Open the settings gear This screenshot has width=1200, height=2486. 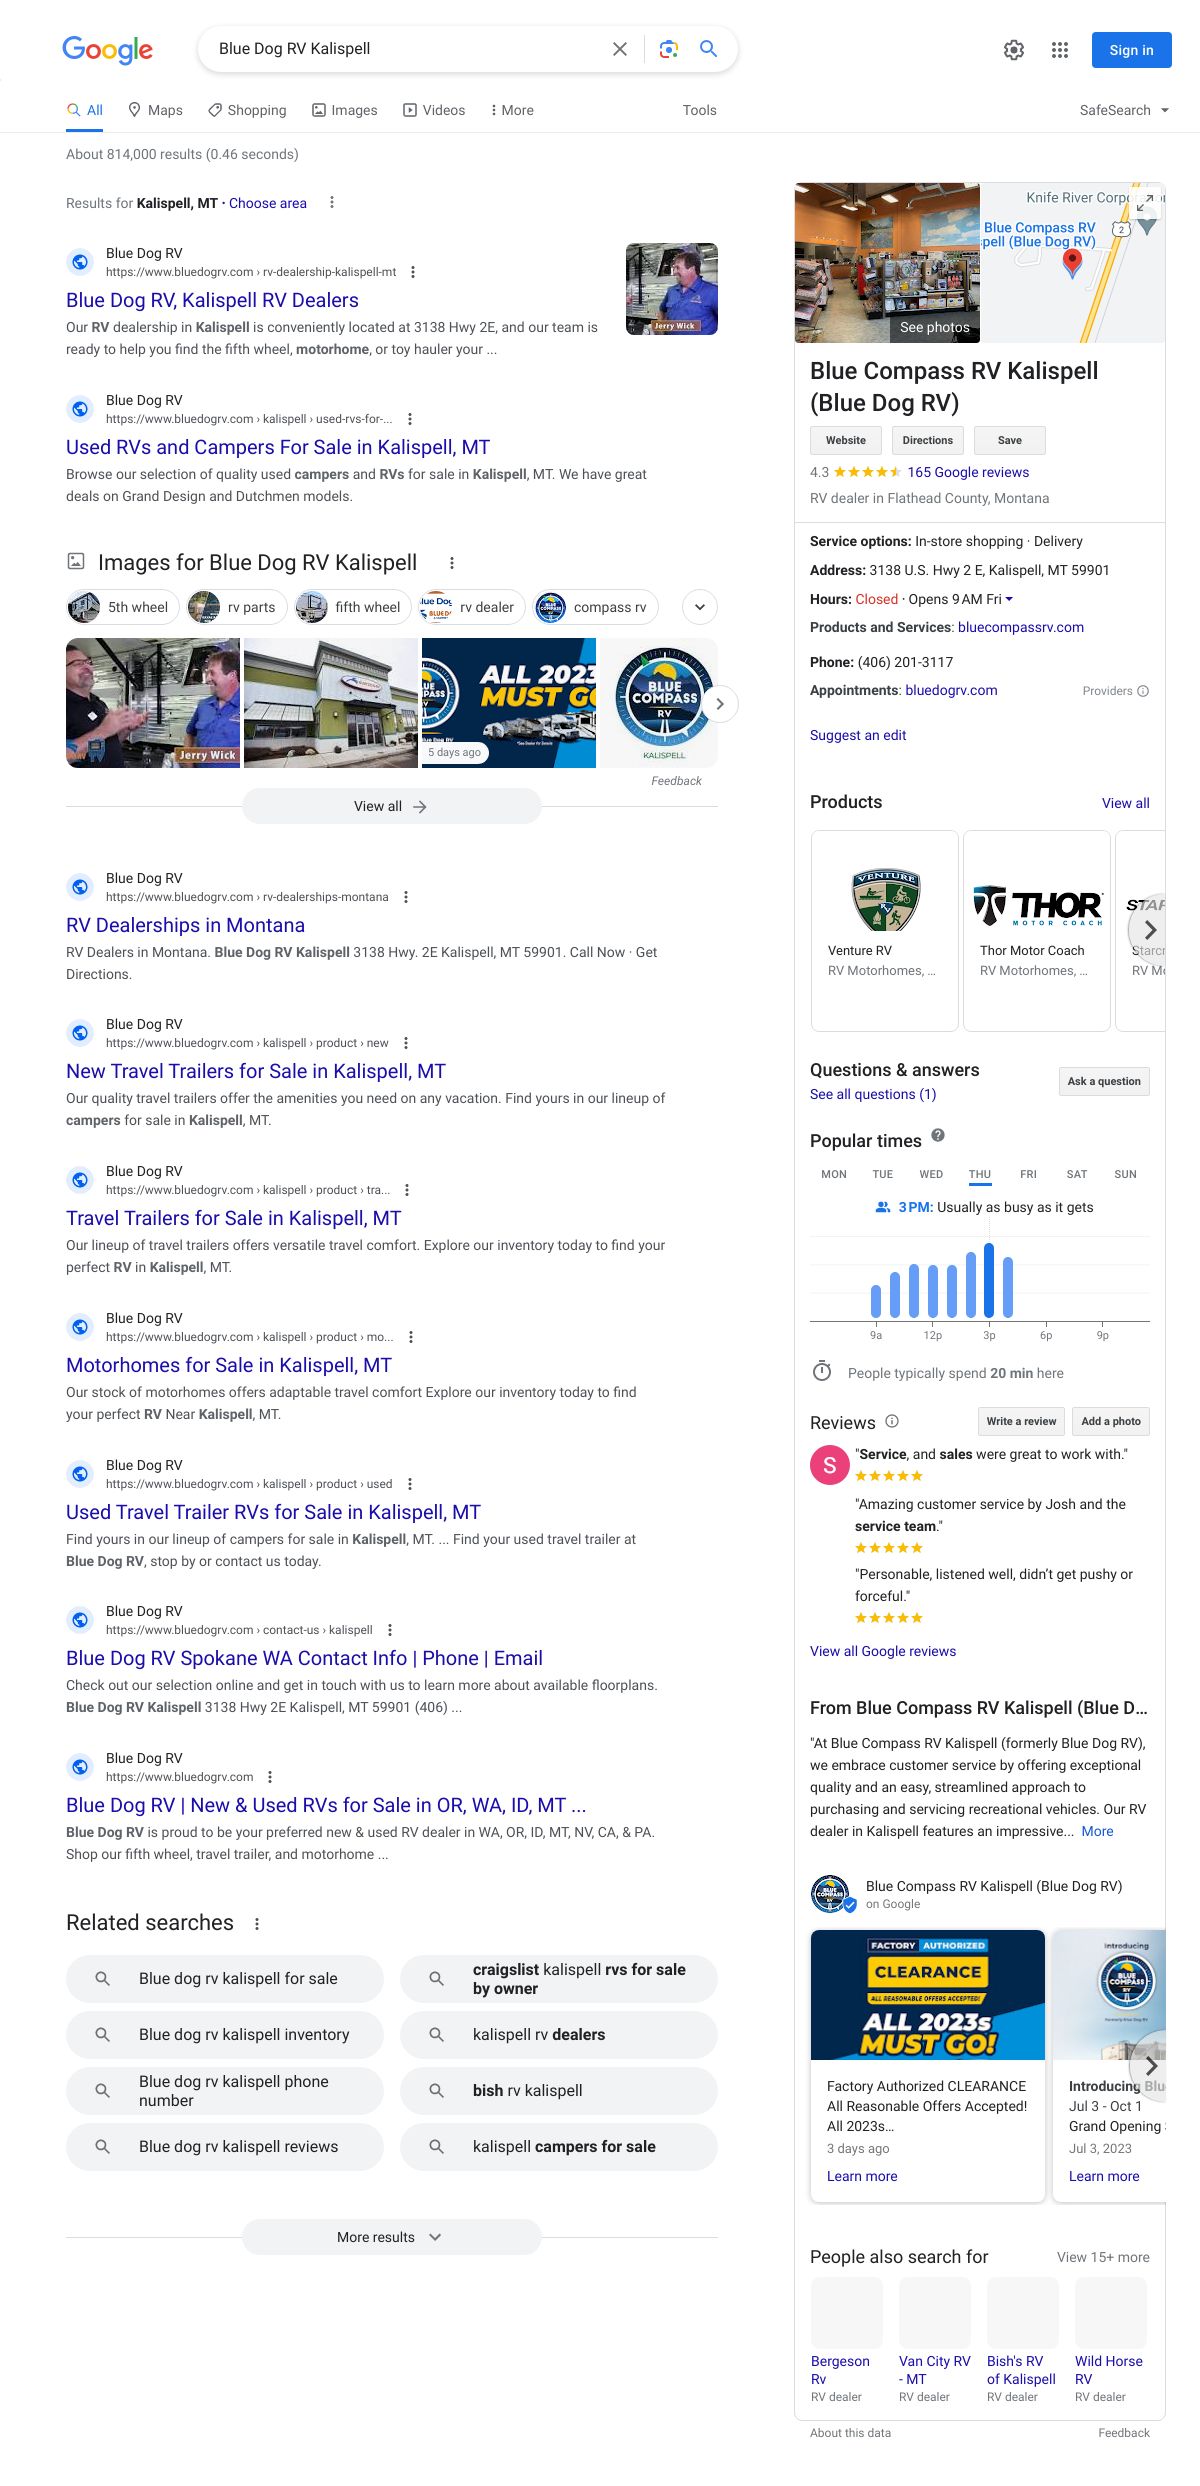click(x=1014, y=50)
